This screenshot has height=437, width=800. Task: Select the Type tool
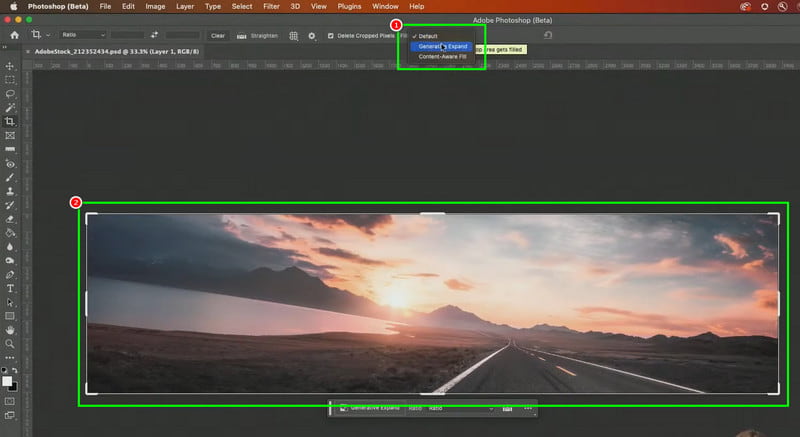[10, 289]
